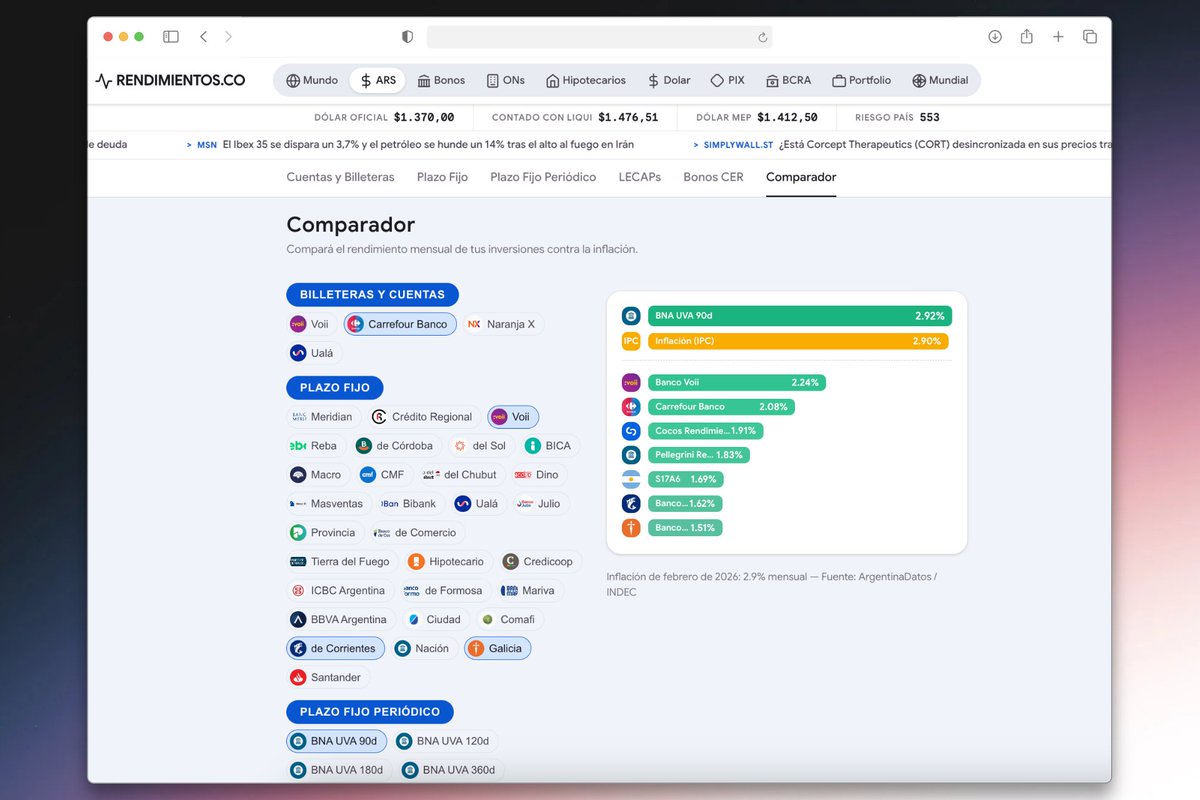Viewport: 1200px width, 800px height.
Task: Switch to the Plazo Fijo tab
Action: pyautogui.click(x=442, y=177)
